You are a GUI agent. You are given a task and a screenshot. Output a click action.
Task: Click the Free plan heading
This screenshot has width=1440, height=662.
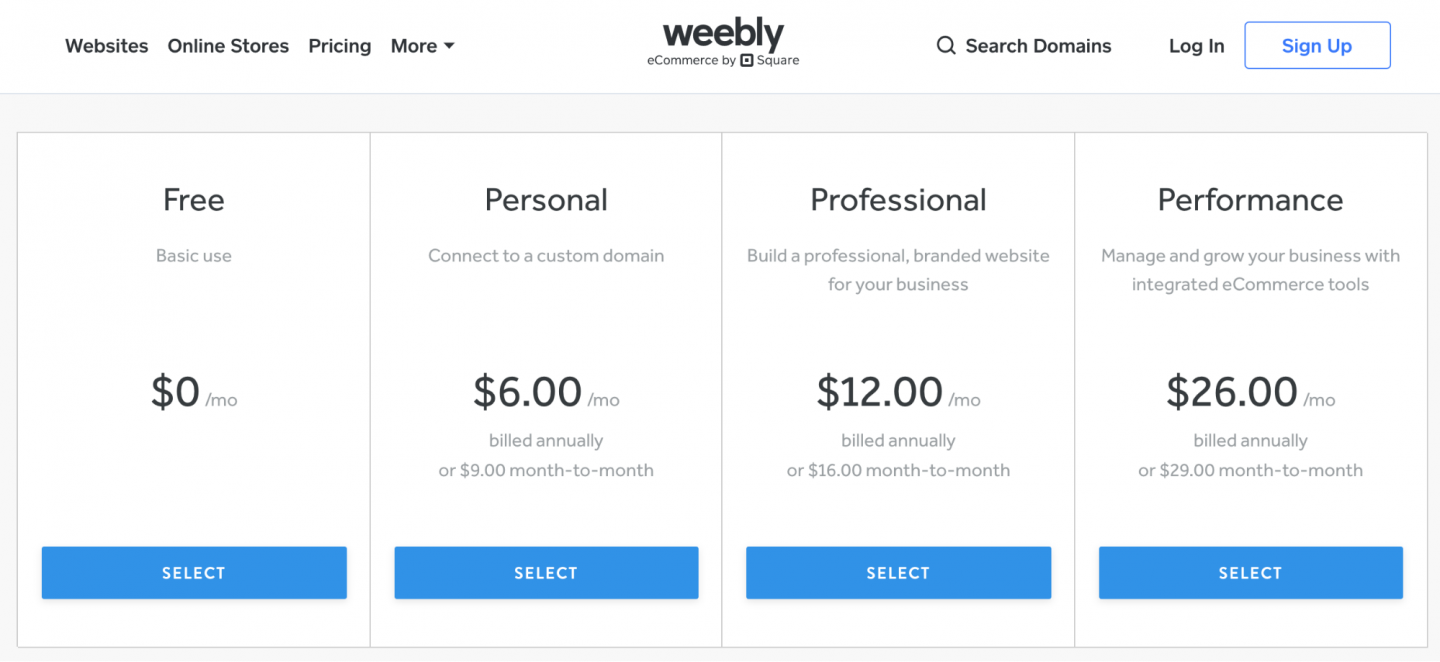click(194, 200)
